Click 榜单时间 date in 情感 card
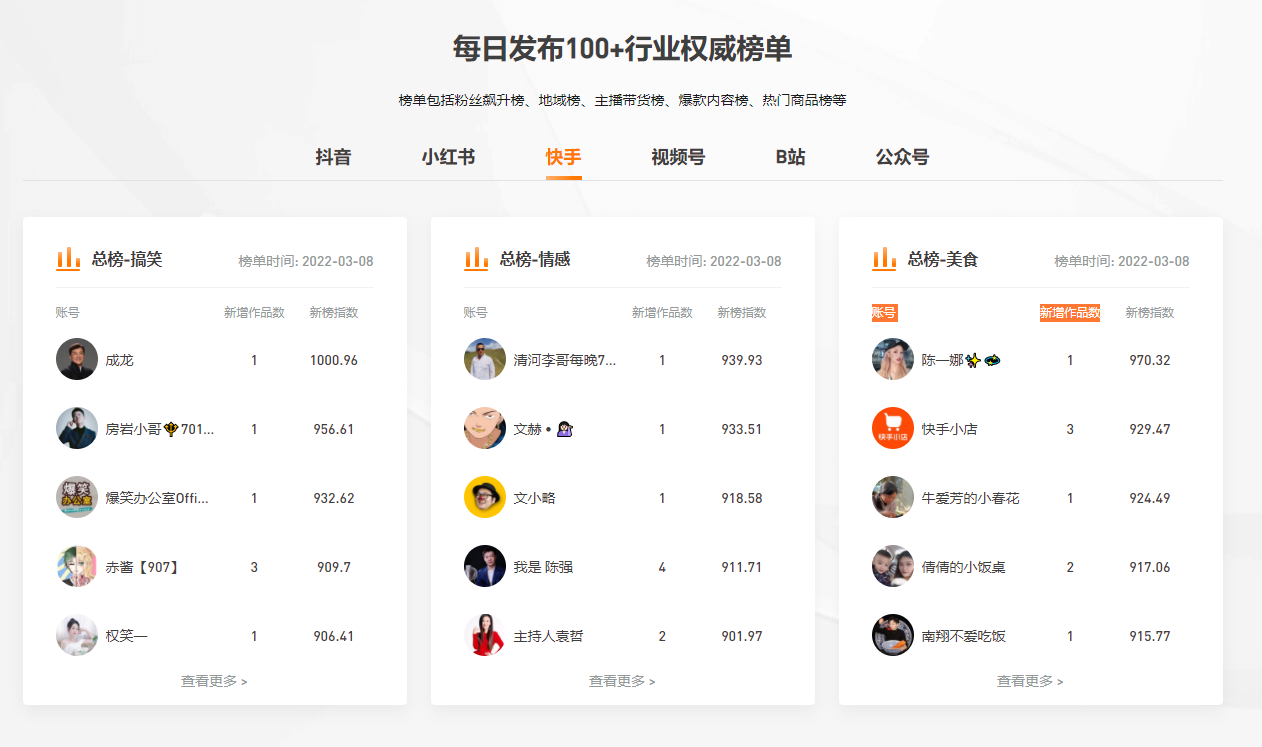1262x747 pixels. [x=713, y=261]
